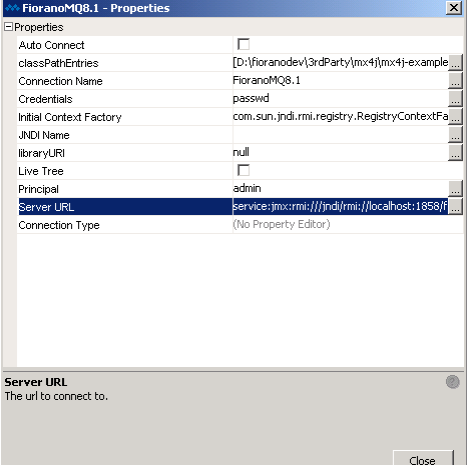Open the Initial Context Factory ellipsis button
This screenshot has height=465, width=467.
455,117
